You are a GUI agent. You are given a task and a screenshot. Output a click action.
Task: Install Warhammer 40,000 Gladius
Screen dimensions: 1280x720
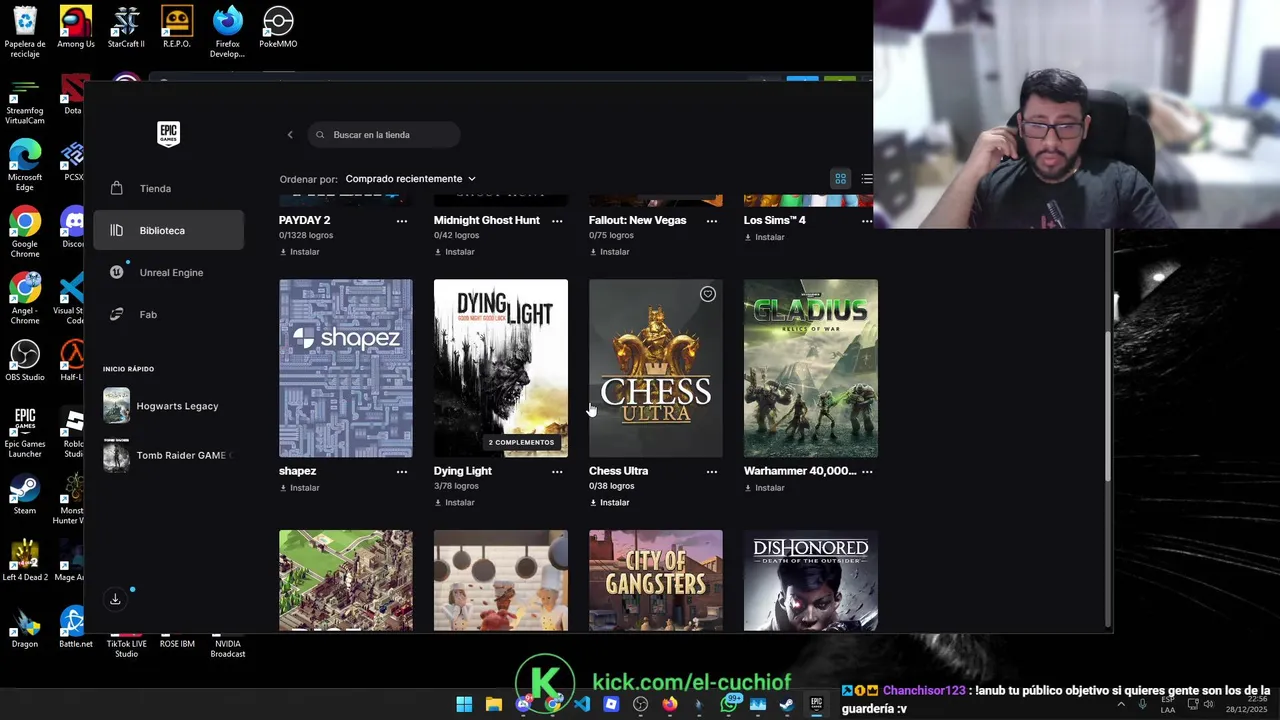764,488
